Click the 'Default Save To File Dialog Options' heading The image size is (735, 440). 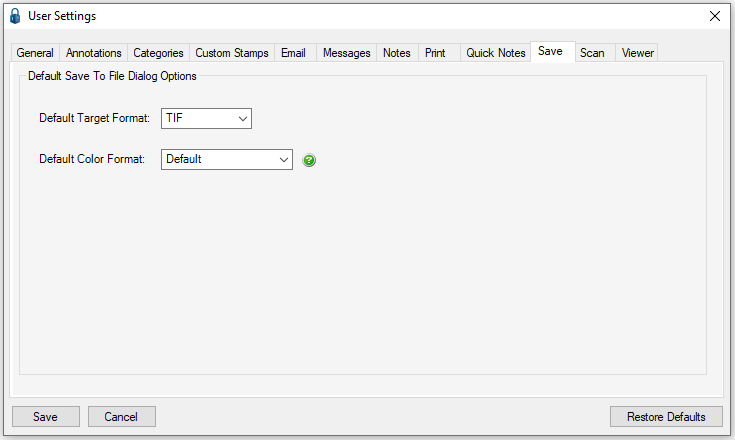112,76
